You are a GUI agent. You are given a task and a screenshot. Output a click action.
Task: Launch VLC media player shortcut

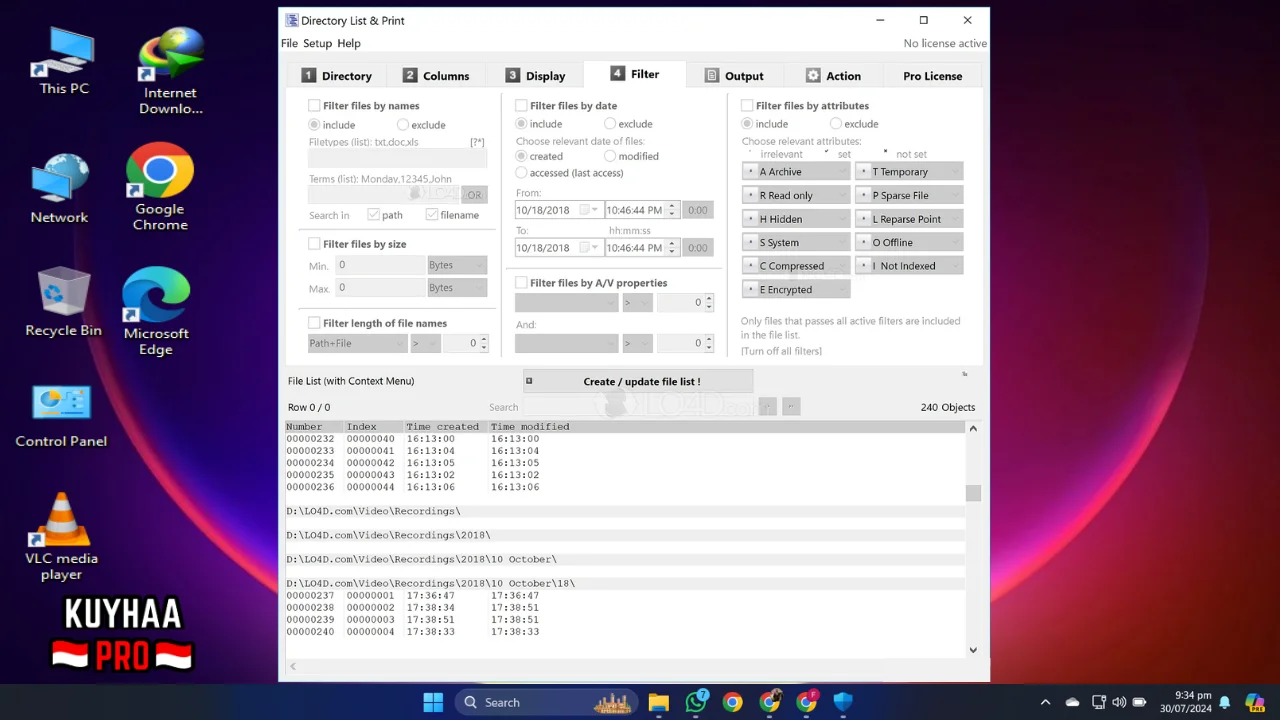tap(62, 537)
